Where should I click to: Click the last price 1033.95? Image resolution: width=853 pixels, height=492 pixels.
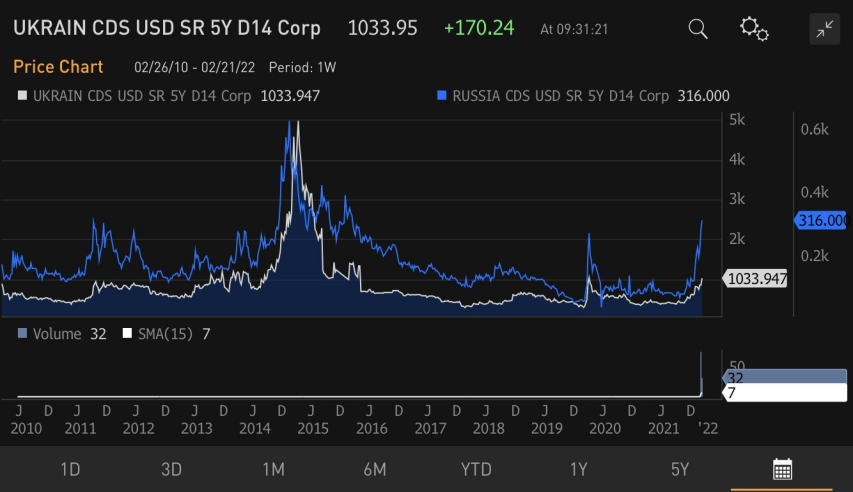pyautogui.click(x=382, y=28)
